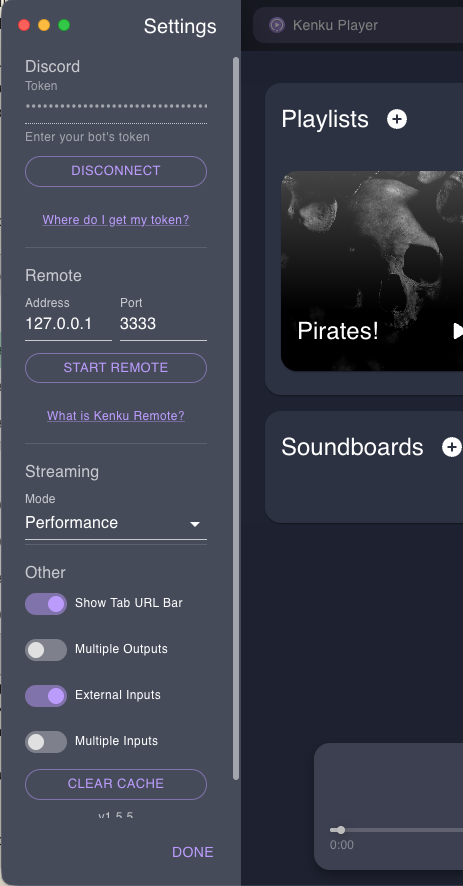Select the Kenku Player tab

(x=358, y=25)
